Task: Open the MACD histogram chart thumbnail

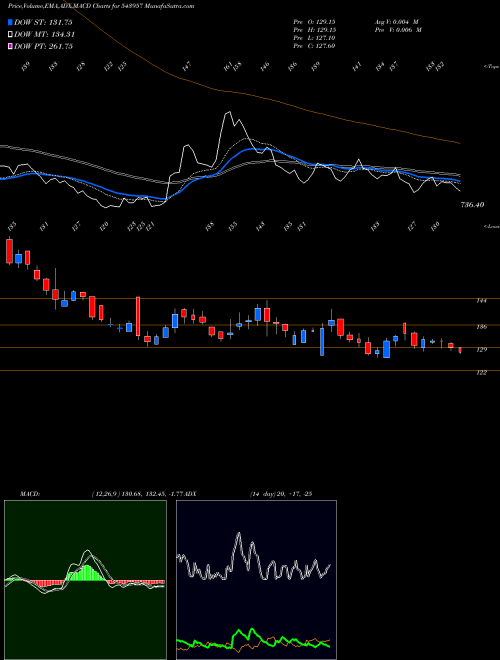Action: click(x=85, y=580)
